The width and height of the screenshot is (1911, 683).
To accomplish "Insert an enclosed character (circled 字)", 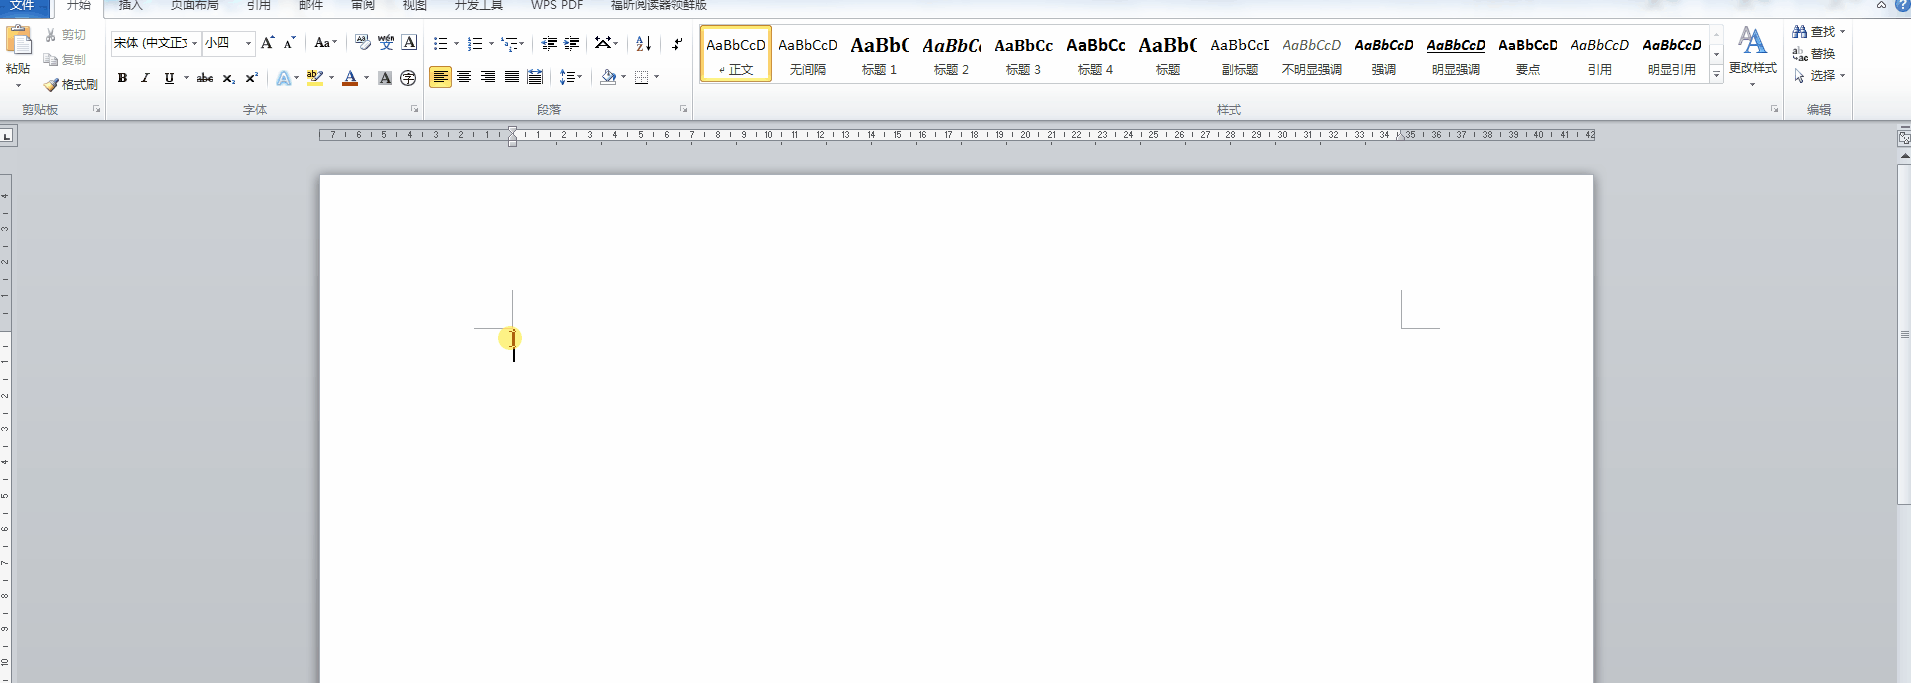I will tap(408, 77).
